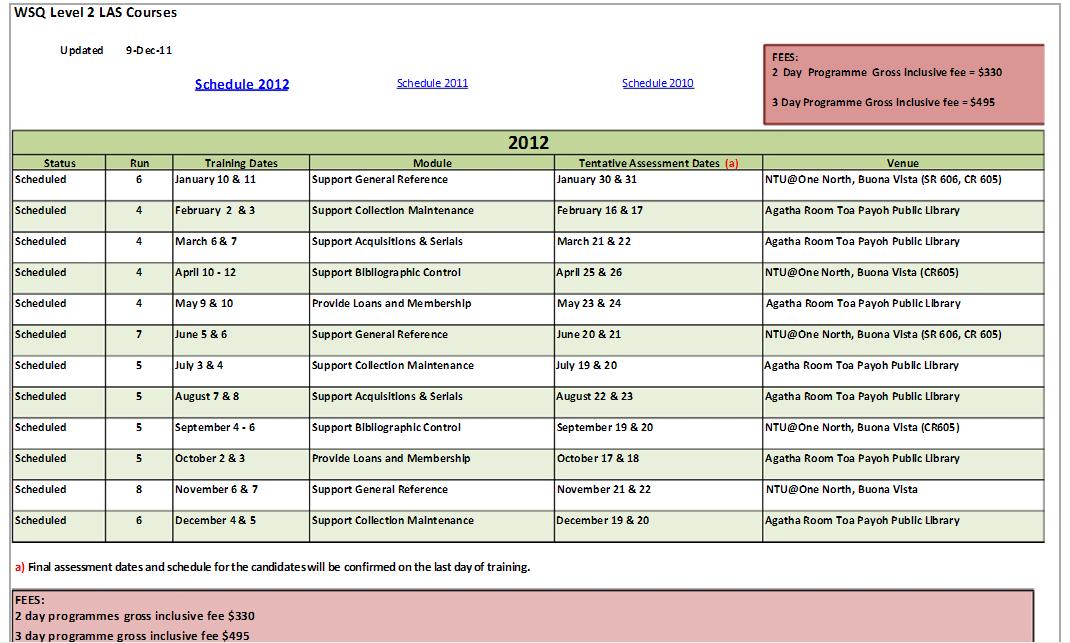Viewport: 1070px width, 643px height.
Task: Open the Schedule 2012 link
Action: click(241, 84)
